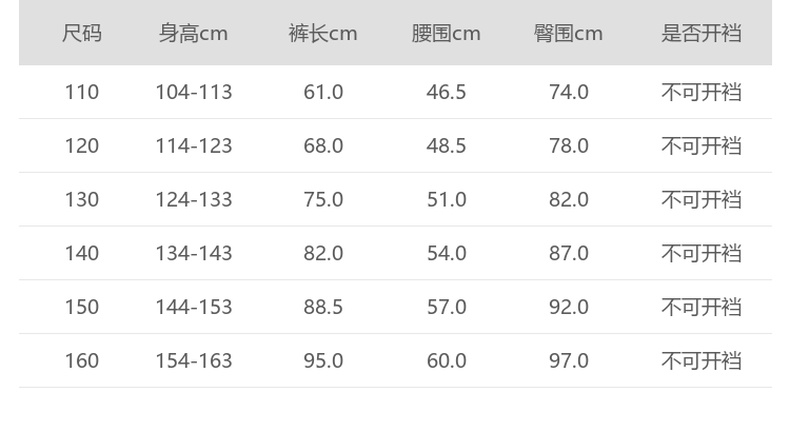
Task: Click the 臀围cm column header
Action: tap(568, 34)
